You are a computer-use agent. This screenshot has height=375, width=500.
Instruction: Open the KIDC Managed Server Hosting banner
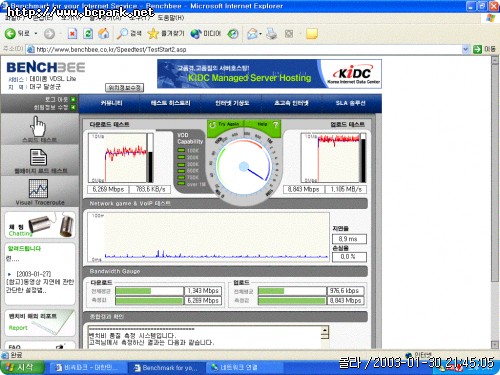269,74
